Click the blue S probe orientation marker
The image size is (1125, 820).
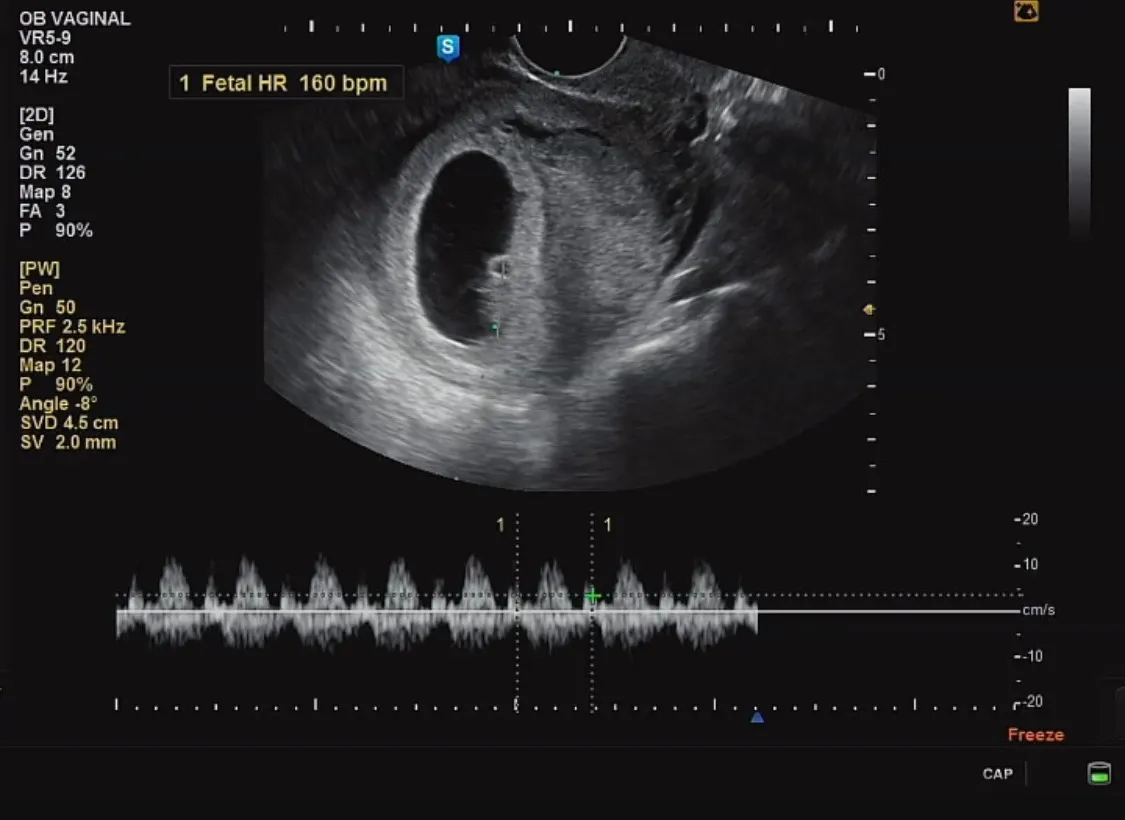click(448, 47)
